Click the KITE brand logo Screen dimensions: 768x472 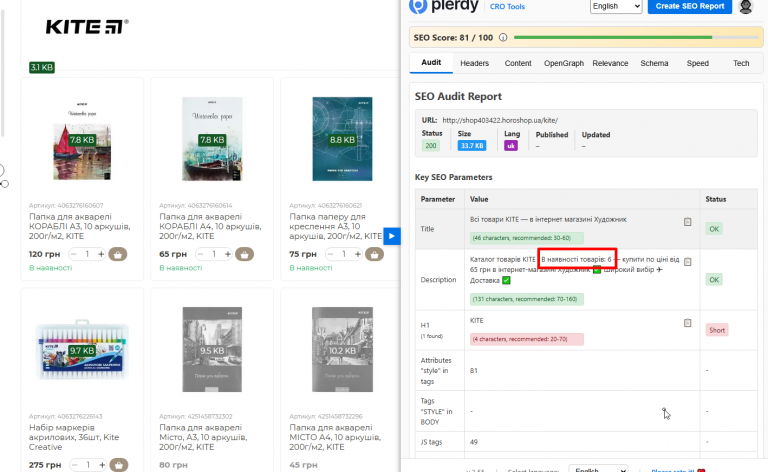coord(87,26)
